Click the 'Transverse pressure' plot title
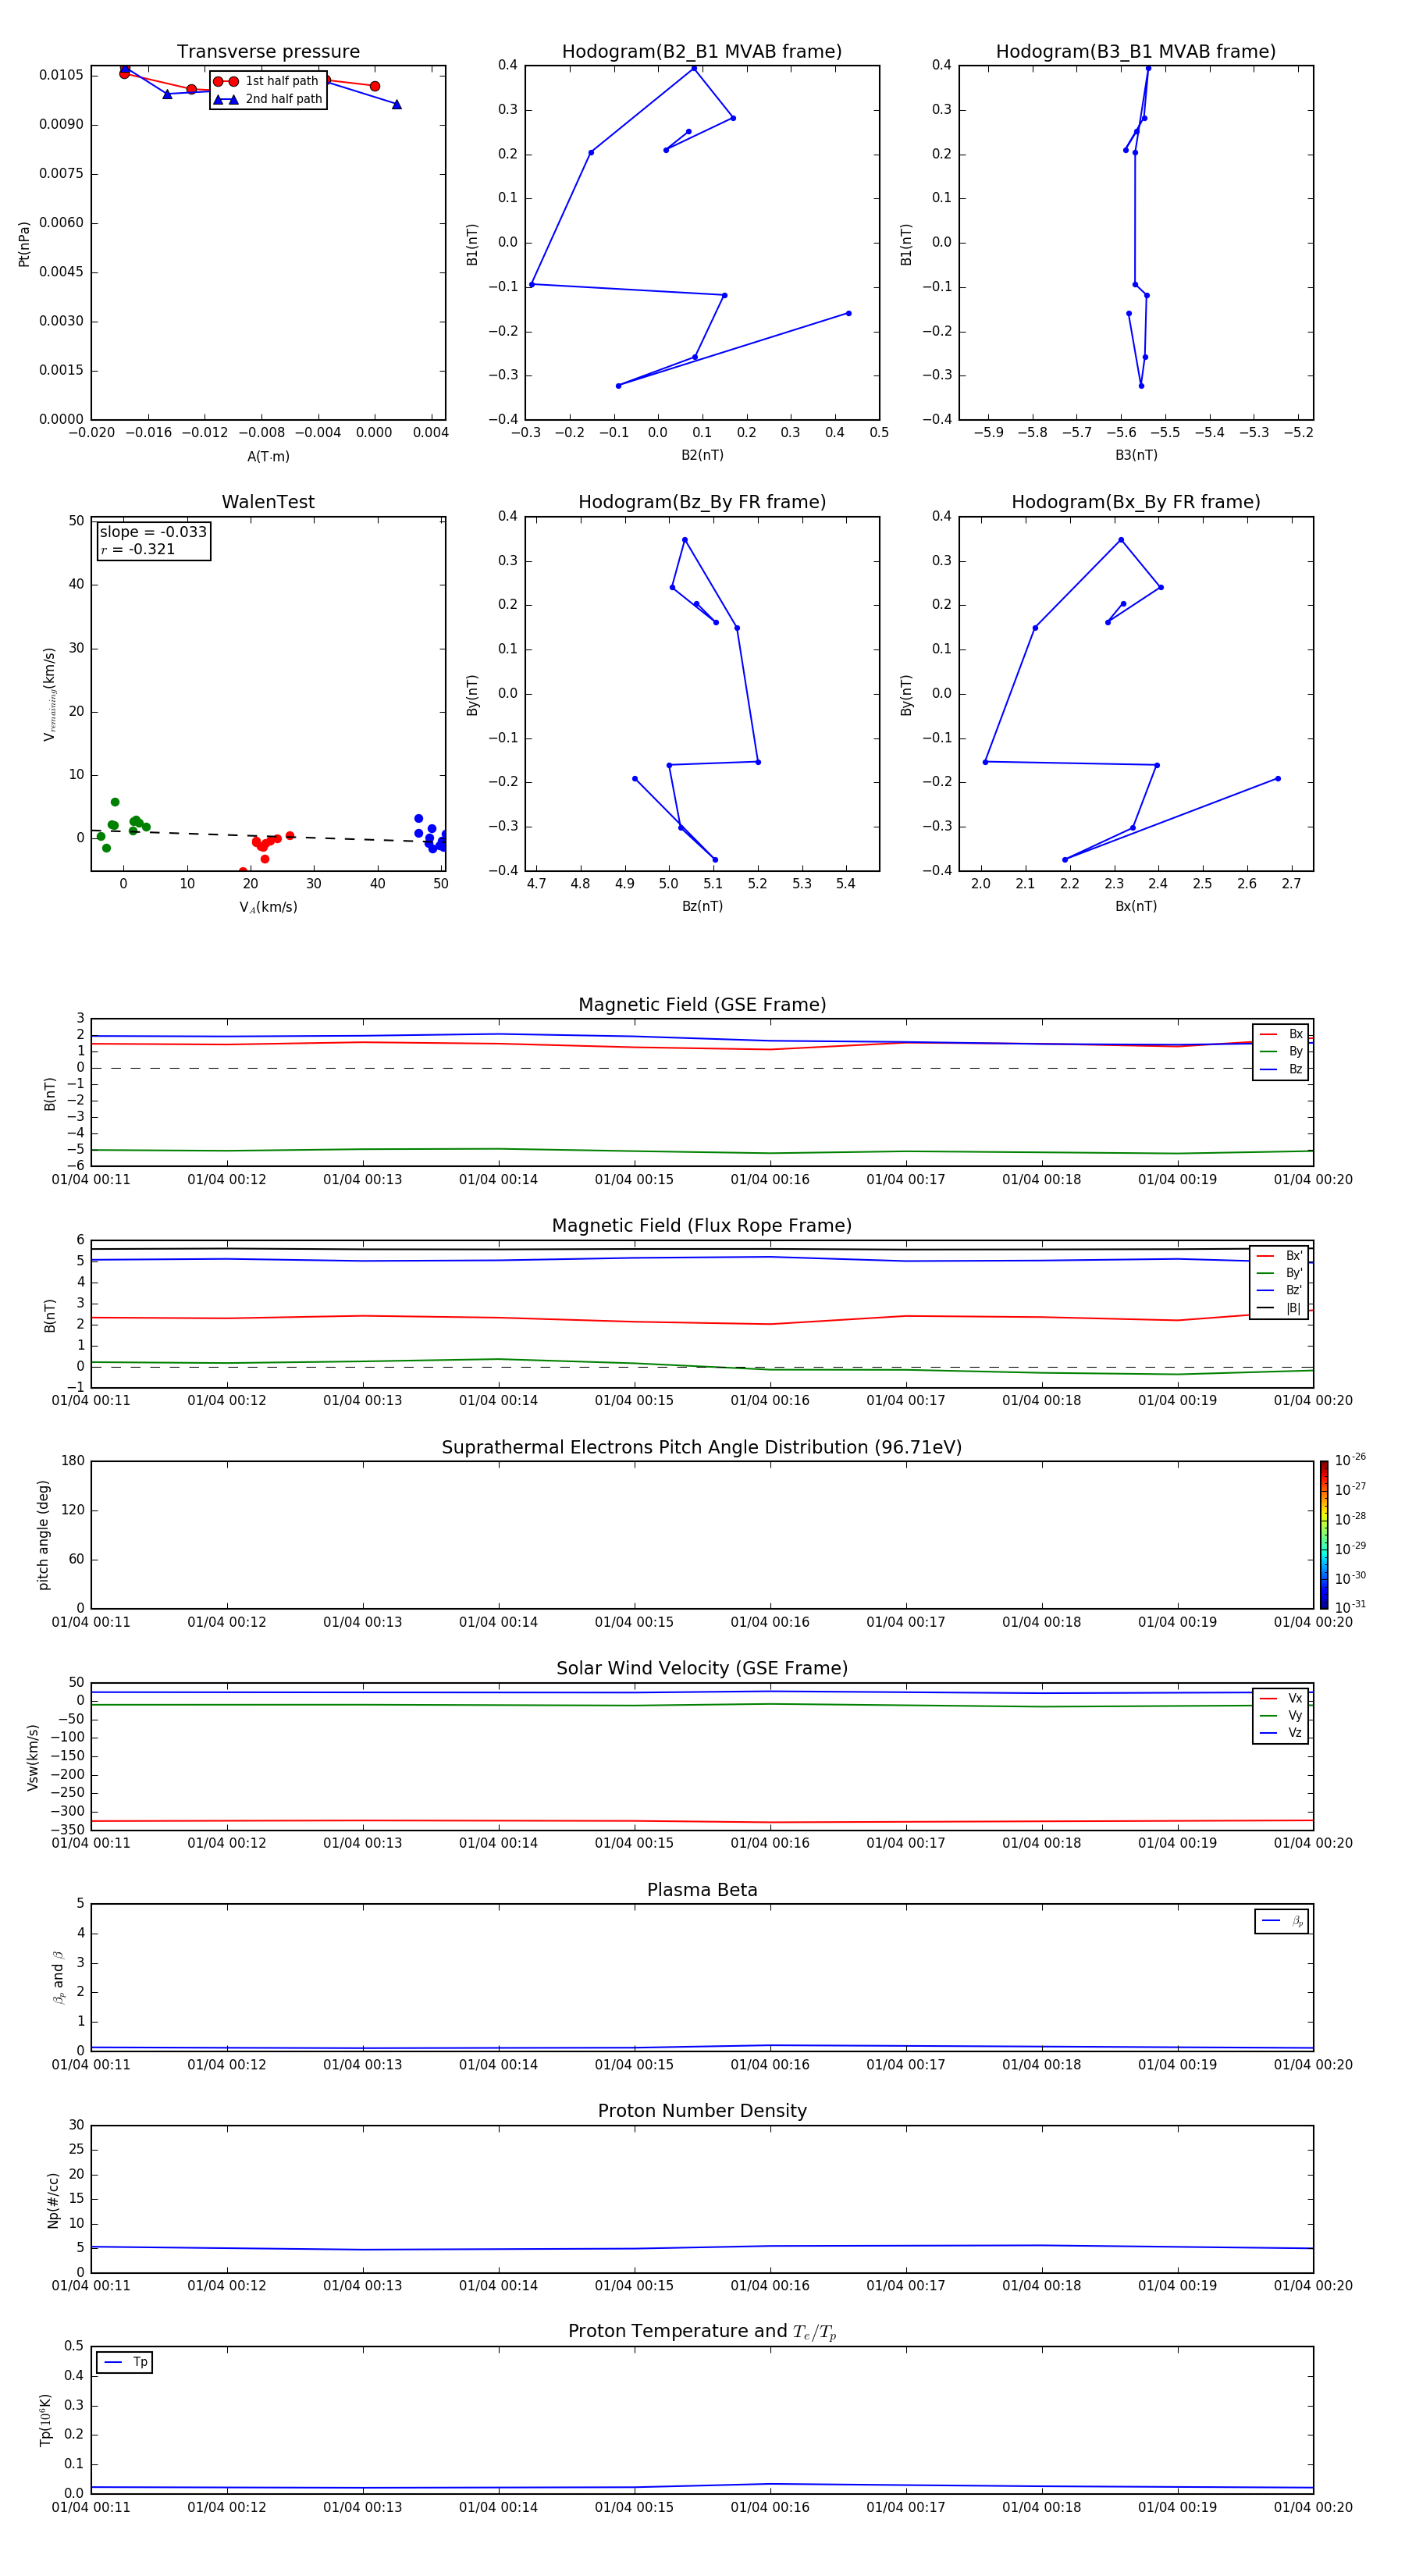The height and width of the screenshot is (2576, 1405). 268,52
